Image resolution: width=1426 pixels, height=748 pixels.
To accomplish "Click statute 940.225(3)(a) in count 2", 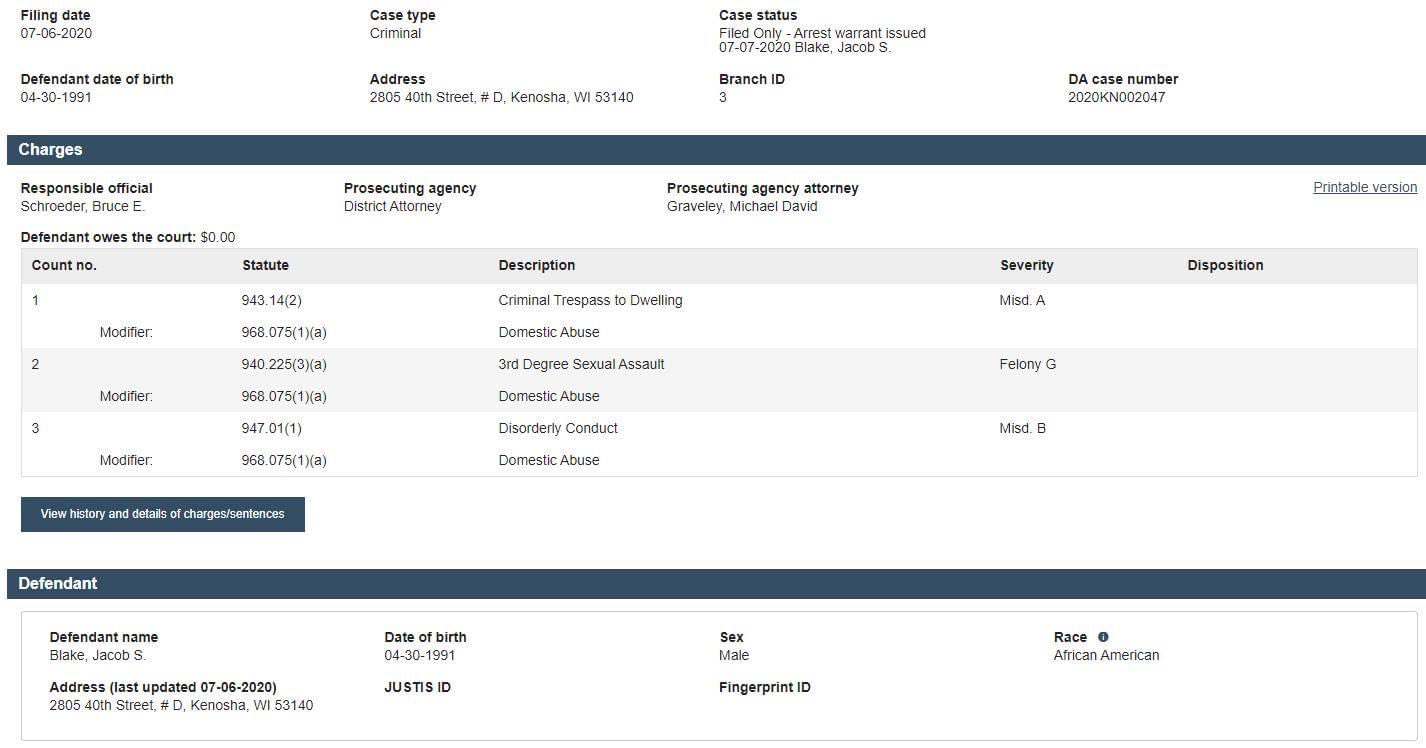I will 284,364.
